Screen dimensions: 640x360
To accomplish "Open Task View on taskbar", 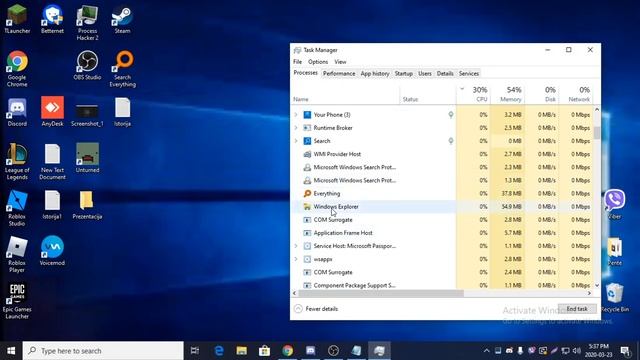I will coord(195,351).
